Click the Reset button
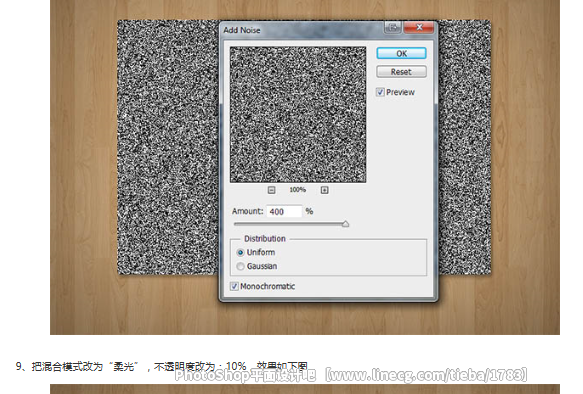583x394 pixels. tap(401, 72)
